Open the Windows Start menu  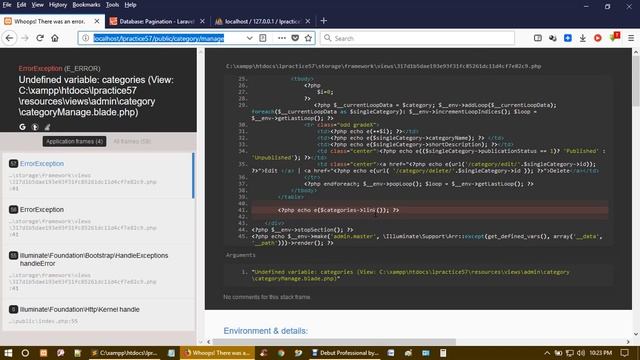[8, 353]
